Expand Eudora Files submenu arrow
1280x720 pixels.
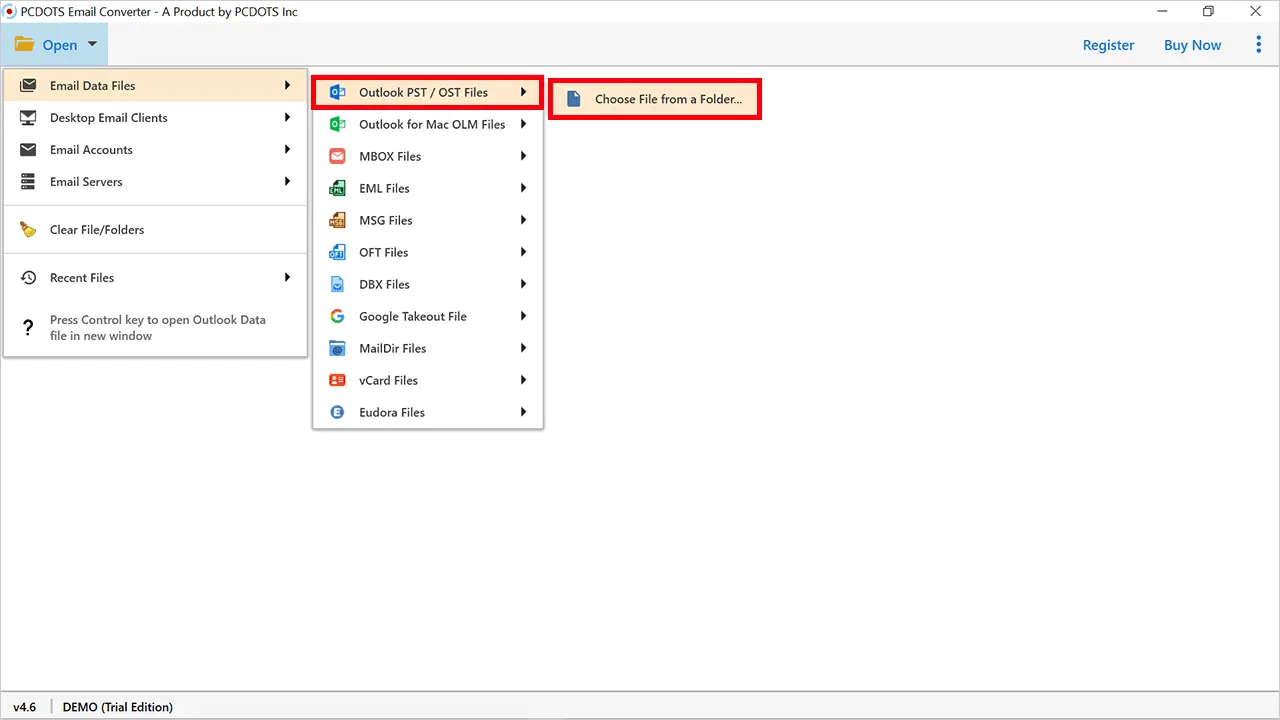click(523, 413)
